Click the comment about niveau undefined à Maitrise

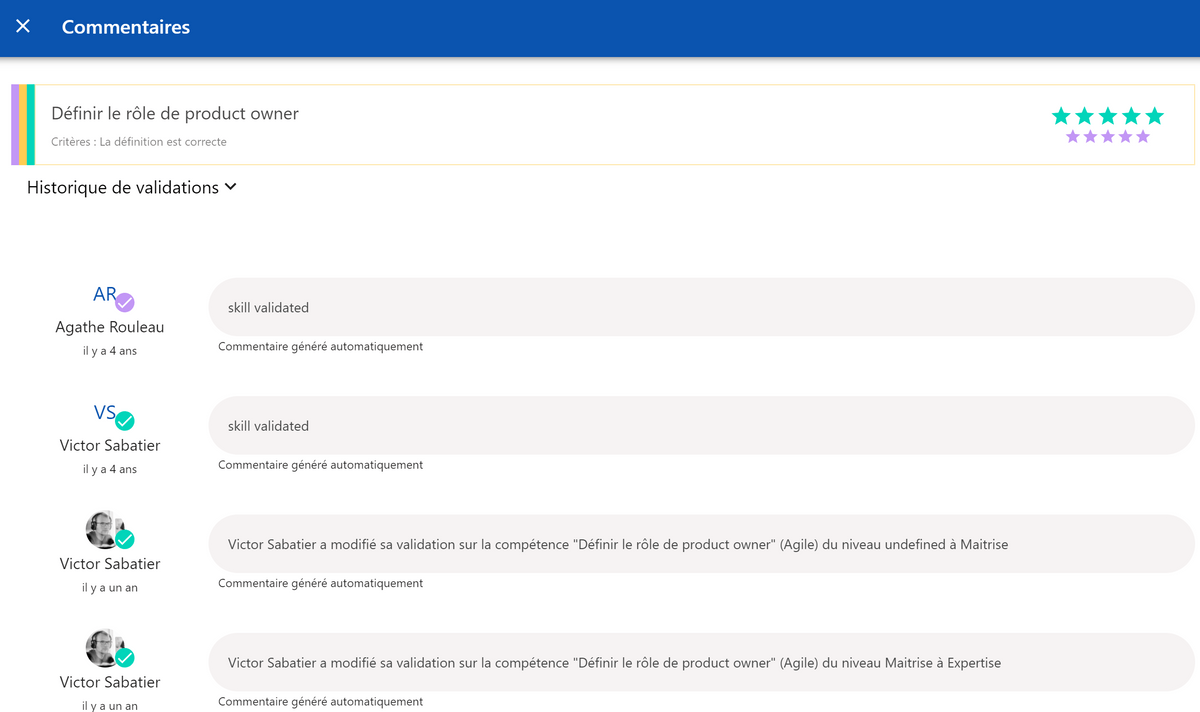coord(701,544)
